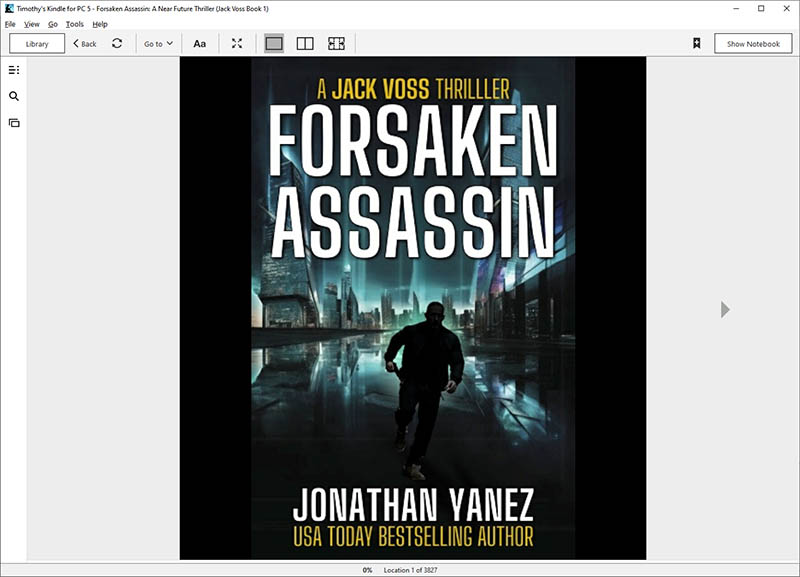Screen dimensions: 800x577
Task: Click the Show Notebook button
Action: click(753, 44)
